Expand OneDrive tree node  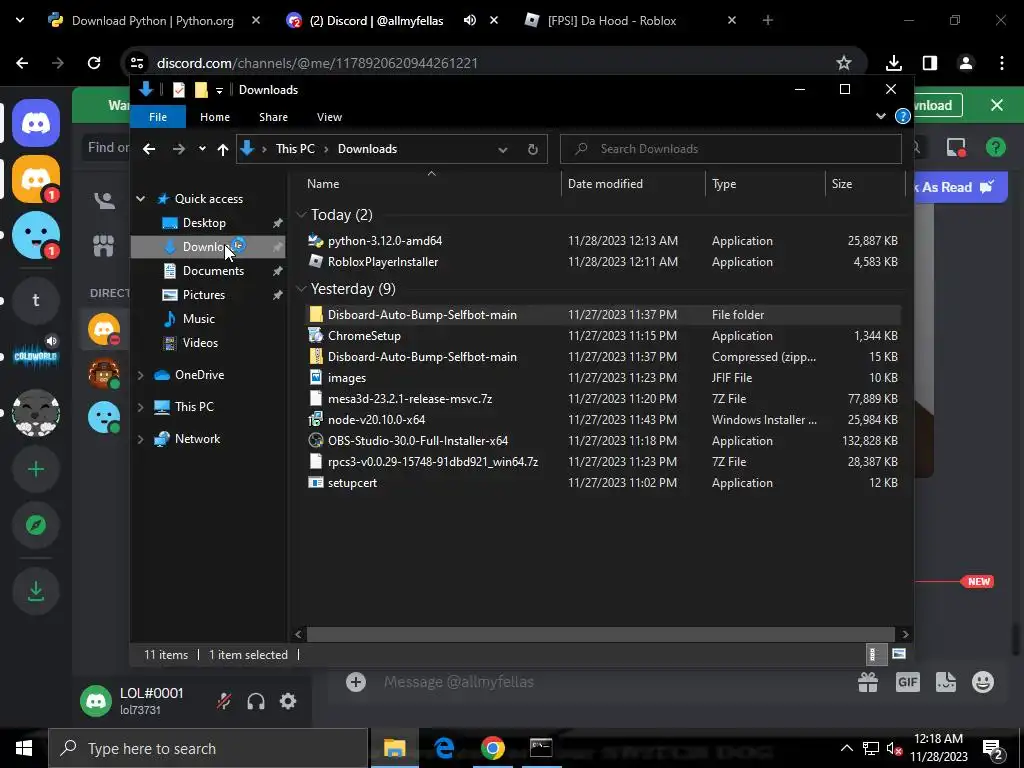(x=140, y=375)
